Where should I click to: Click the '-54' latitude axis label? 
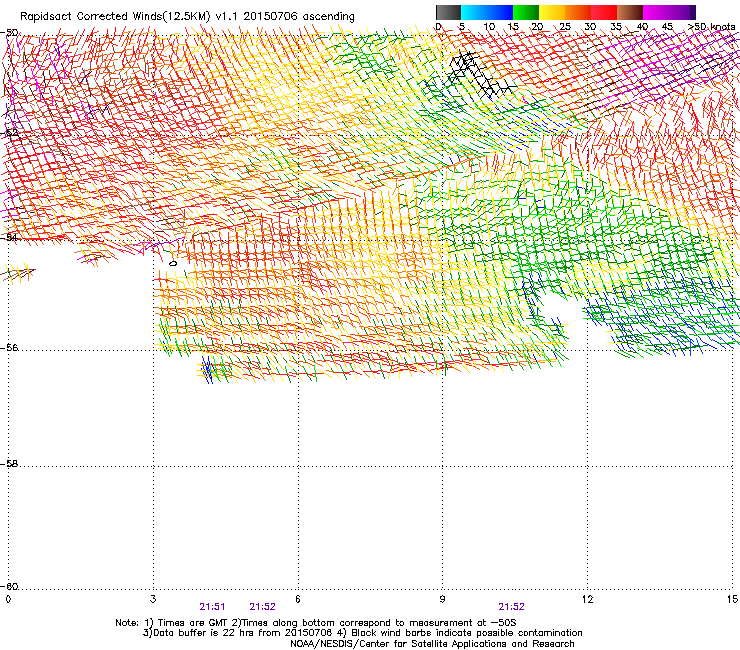(10, 237)
